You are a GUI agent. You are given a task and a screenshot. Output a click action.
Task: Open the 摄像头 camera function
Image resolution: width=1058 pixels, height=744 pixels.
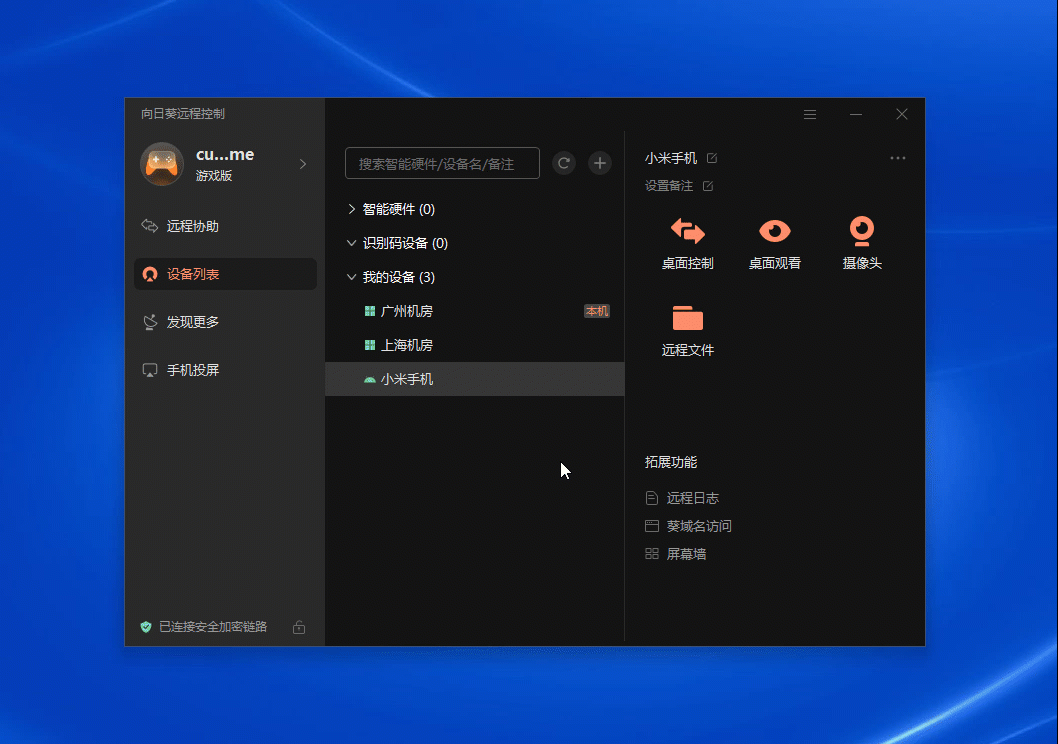(x=862, y=244)
